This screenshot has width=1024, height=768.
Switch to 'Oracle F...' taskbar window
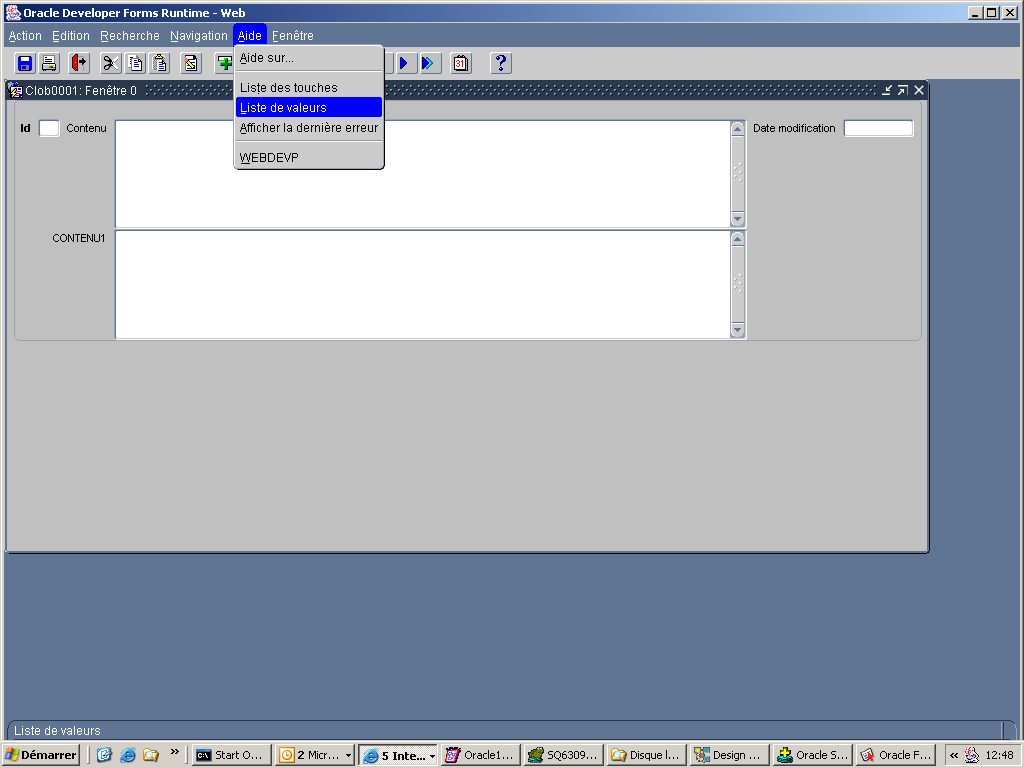(896, 755)
